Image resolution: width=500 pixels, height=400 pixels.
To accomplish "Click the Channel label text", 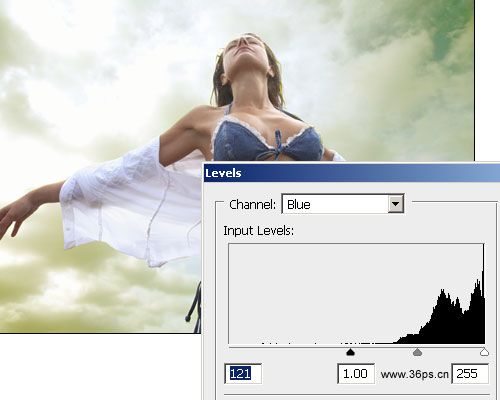I will 253,204.
